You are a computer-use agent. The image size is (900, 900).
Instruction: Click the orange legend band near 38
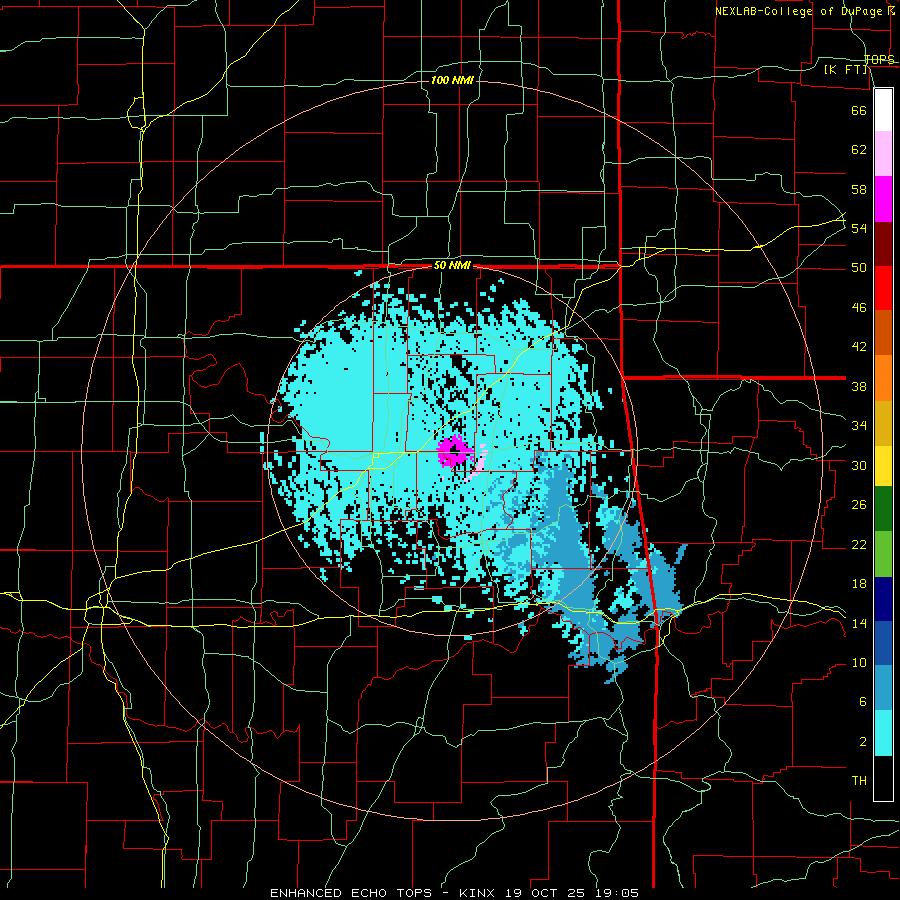pos(883,378)
